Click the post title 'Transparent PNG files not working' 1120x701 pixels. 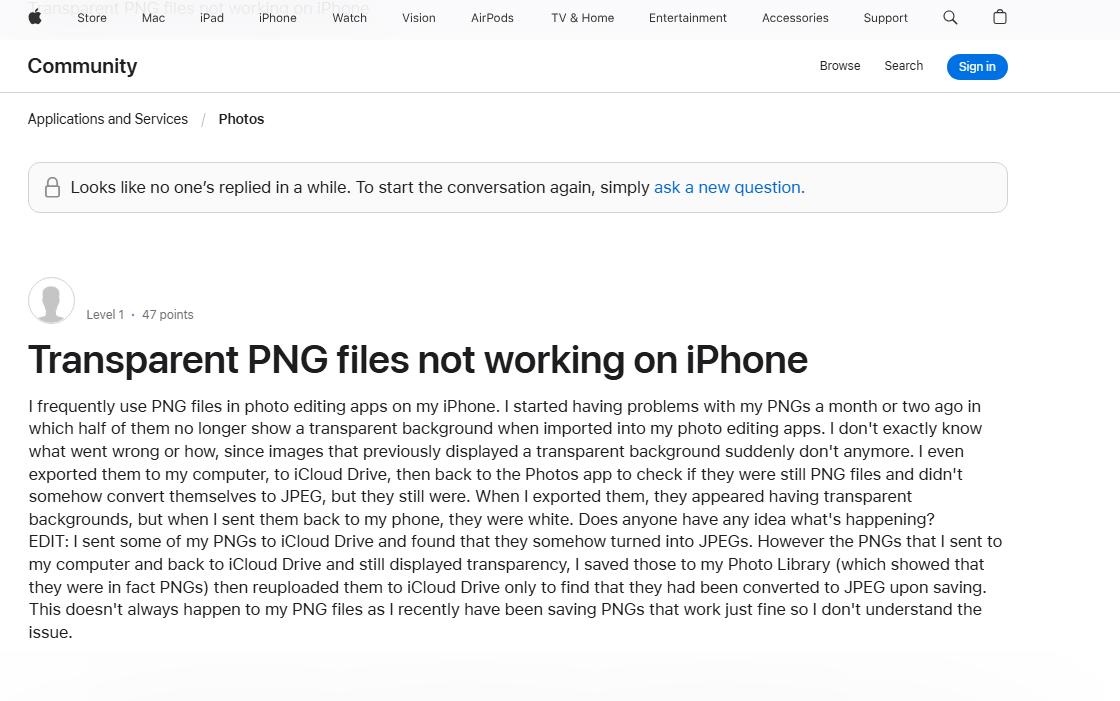pyautogui.click(x=418, y=359)
